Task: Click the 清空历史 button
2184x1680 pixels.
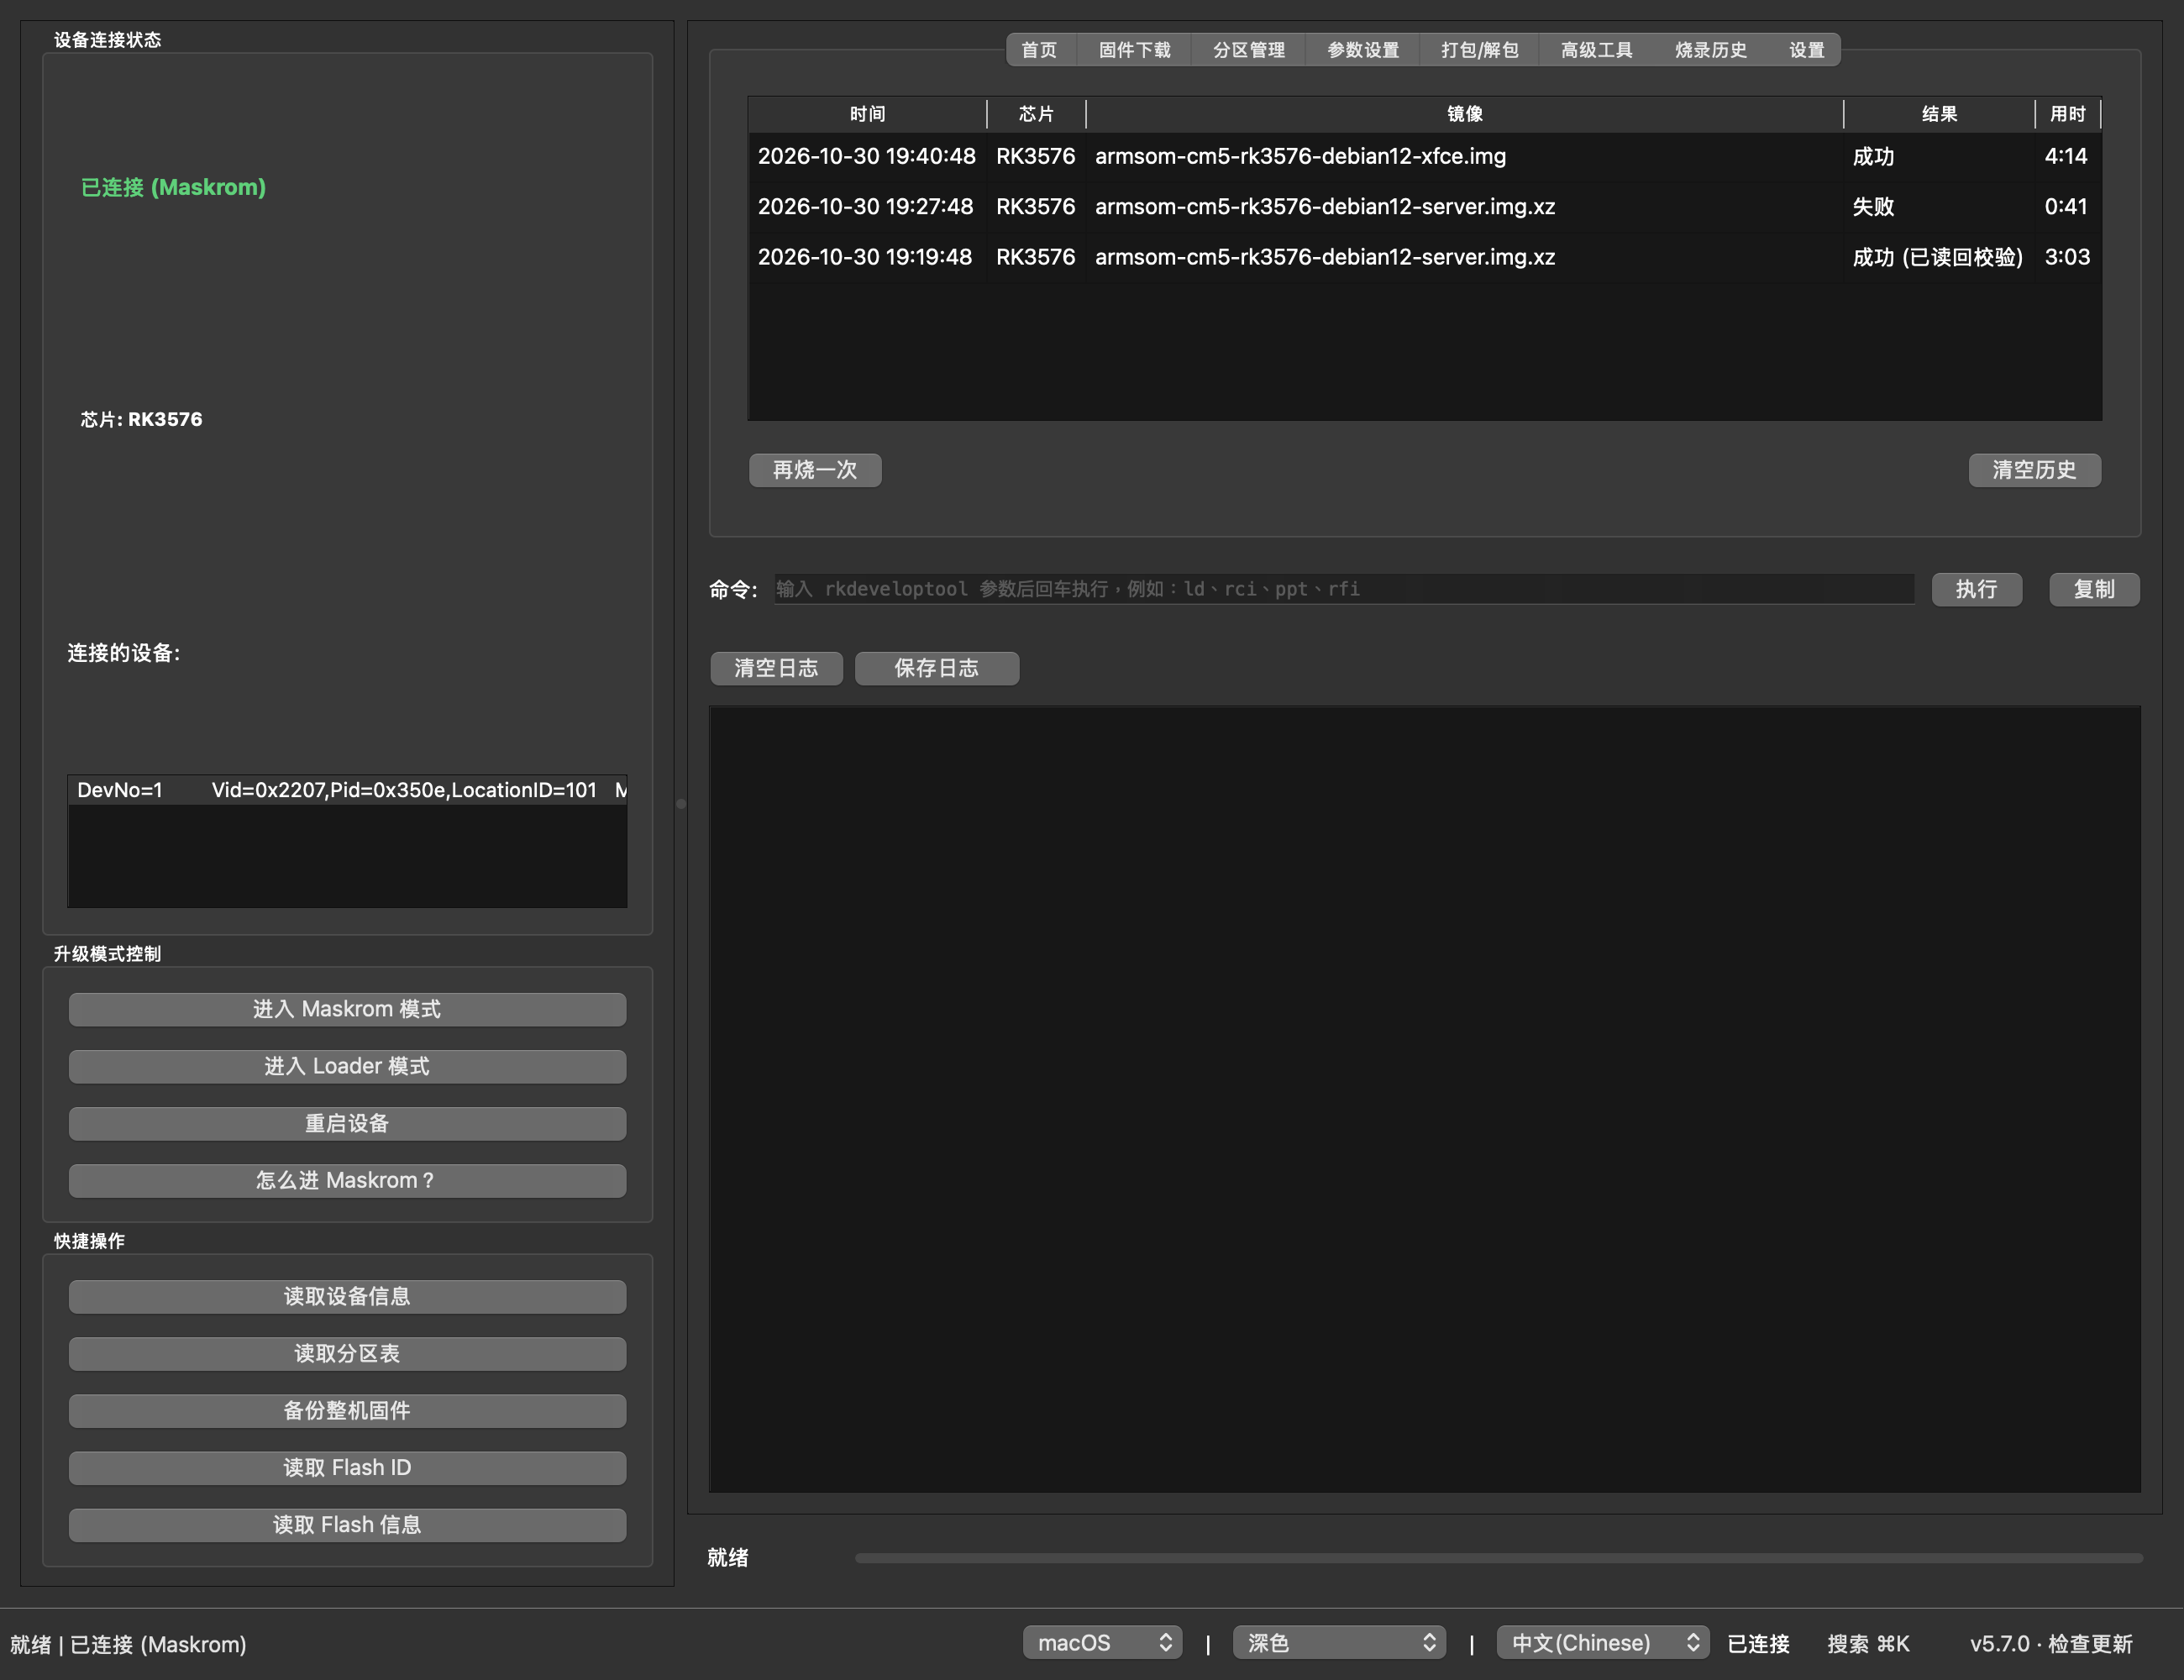Action: tap(2034, 470)
